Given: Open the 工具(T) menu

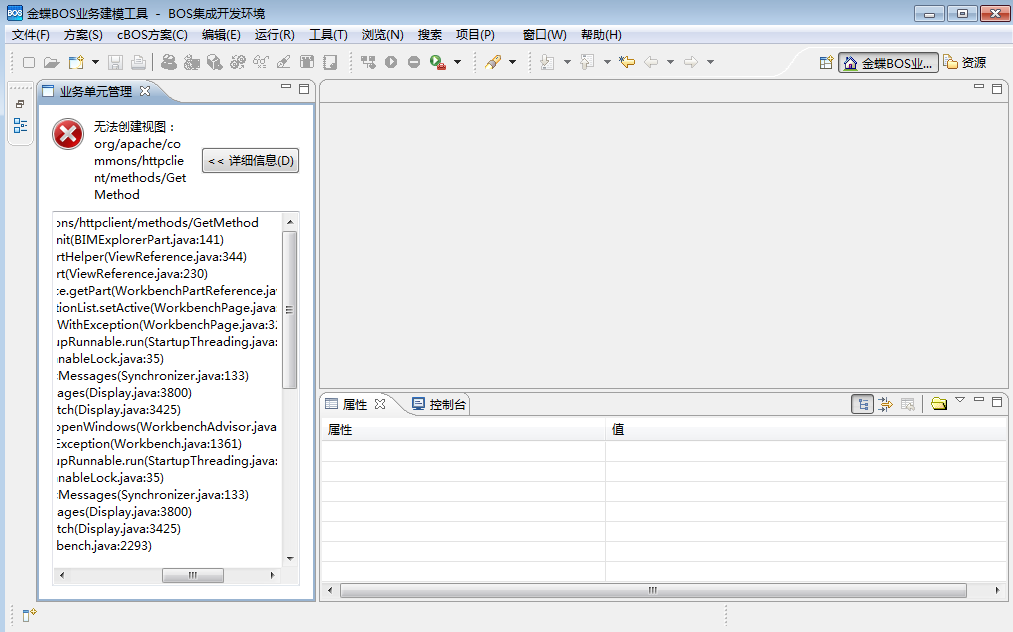Looking at the screenshot, I should click(328, 35).
